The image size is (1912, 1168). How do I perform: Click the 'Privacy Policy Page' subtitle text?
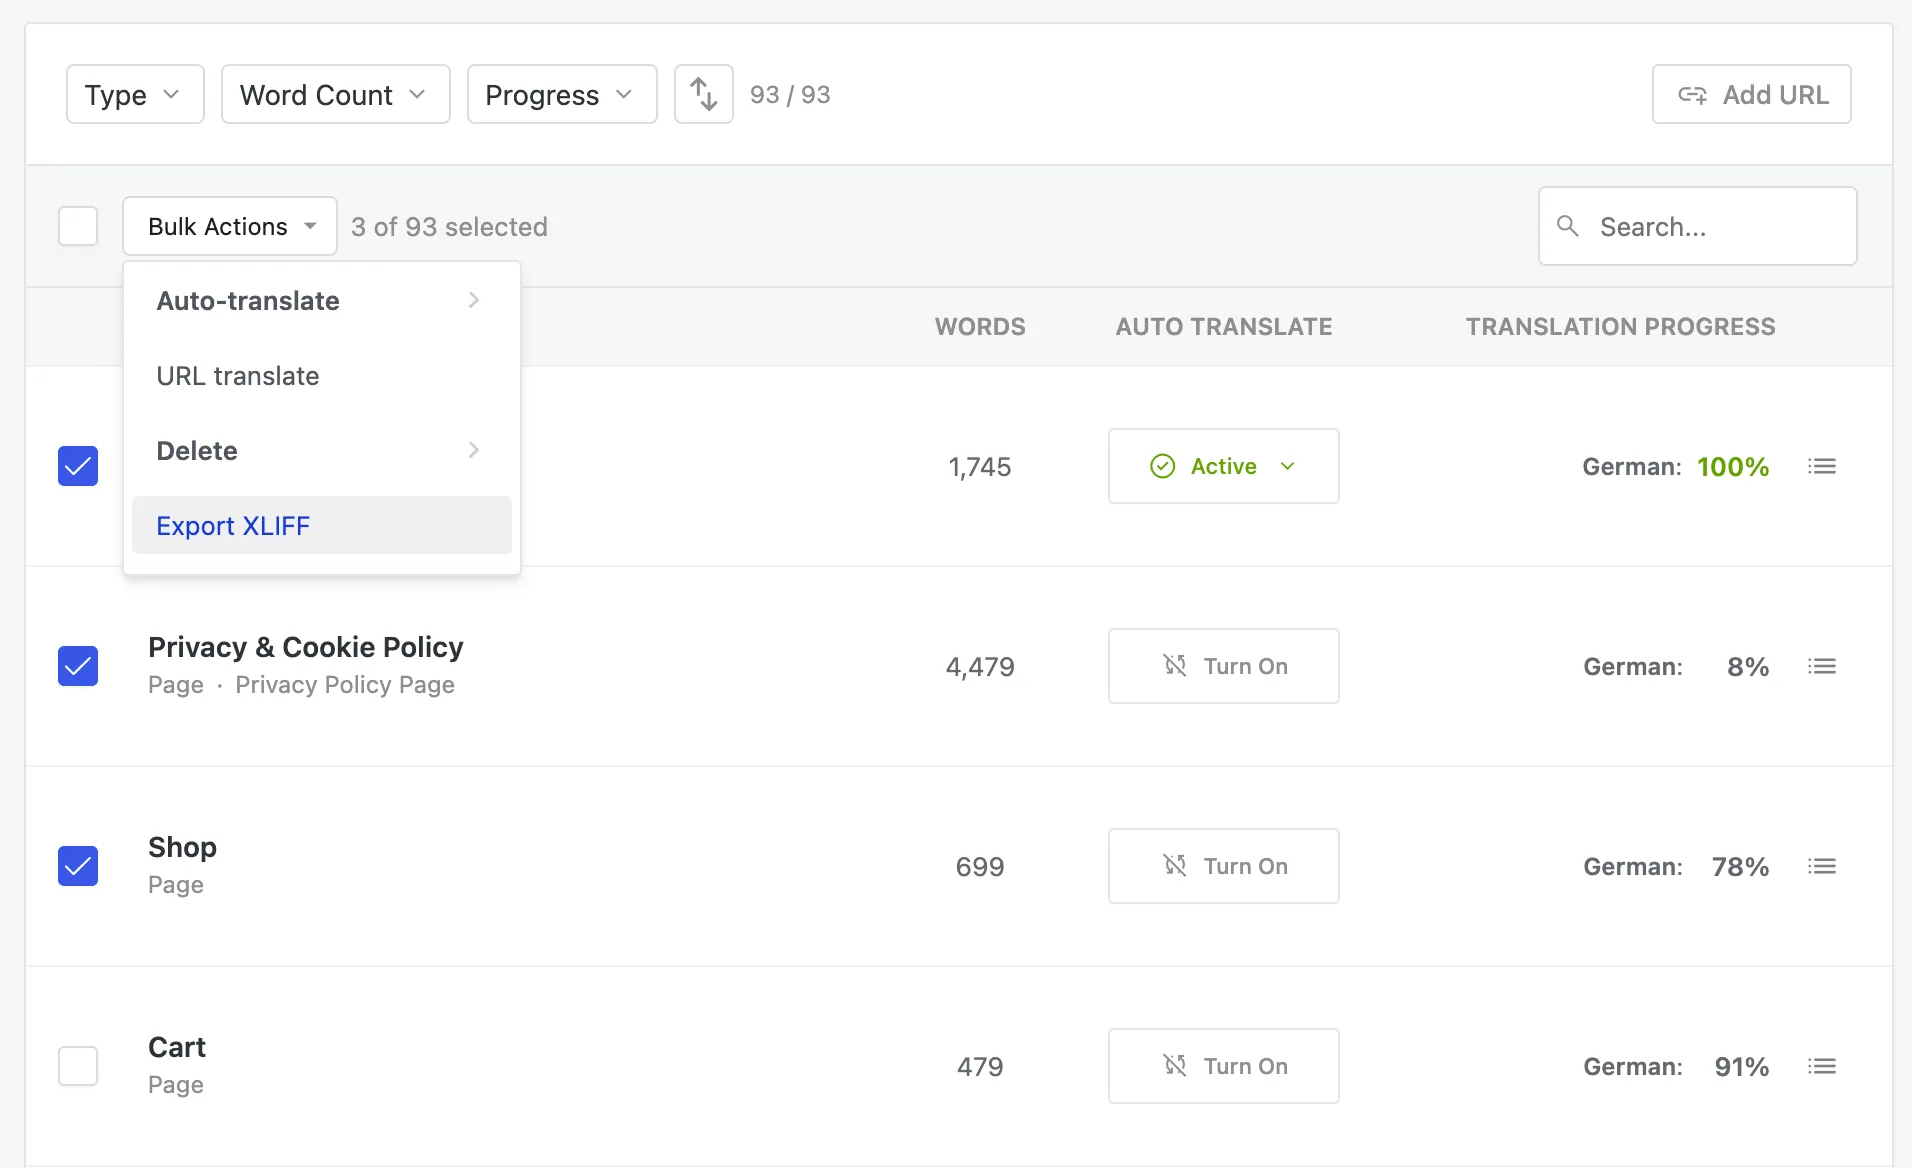345,685
